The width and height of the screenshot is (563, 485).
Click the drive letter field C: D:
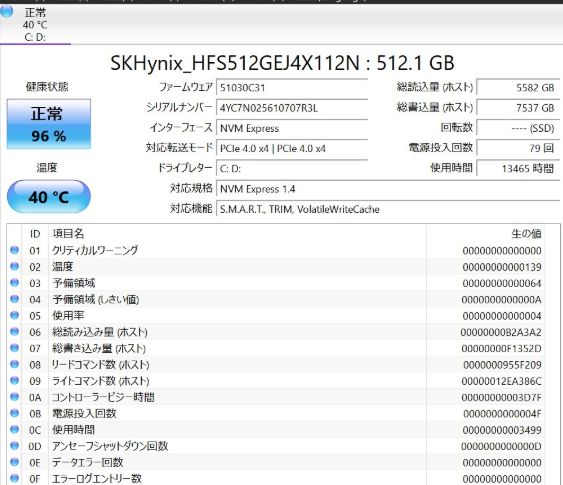pos(292,169)
